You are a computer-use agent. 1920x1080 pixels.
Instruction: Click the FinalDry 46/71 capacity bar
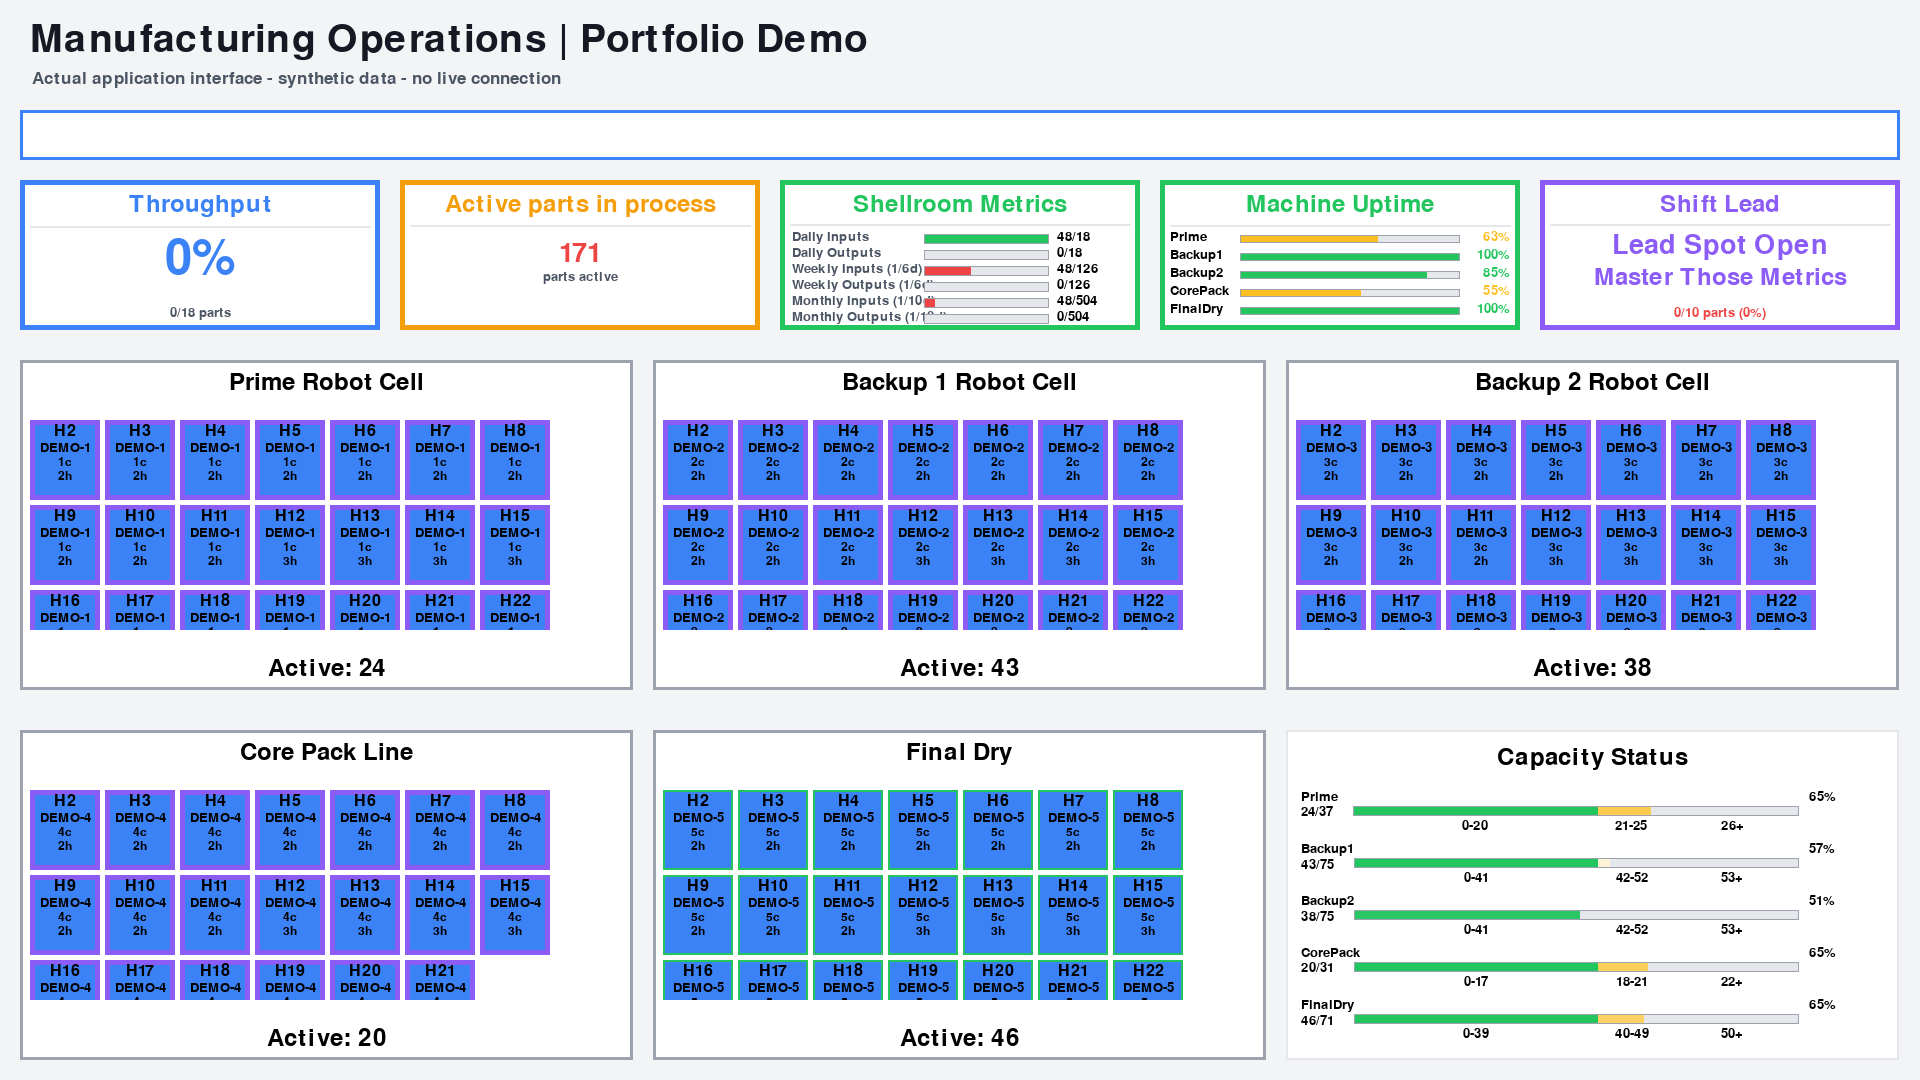click(x=1576, y=1019)
